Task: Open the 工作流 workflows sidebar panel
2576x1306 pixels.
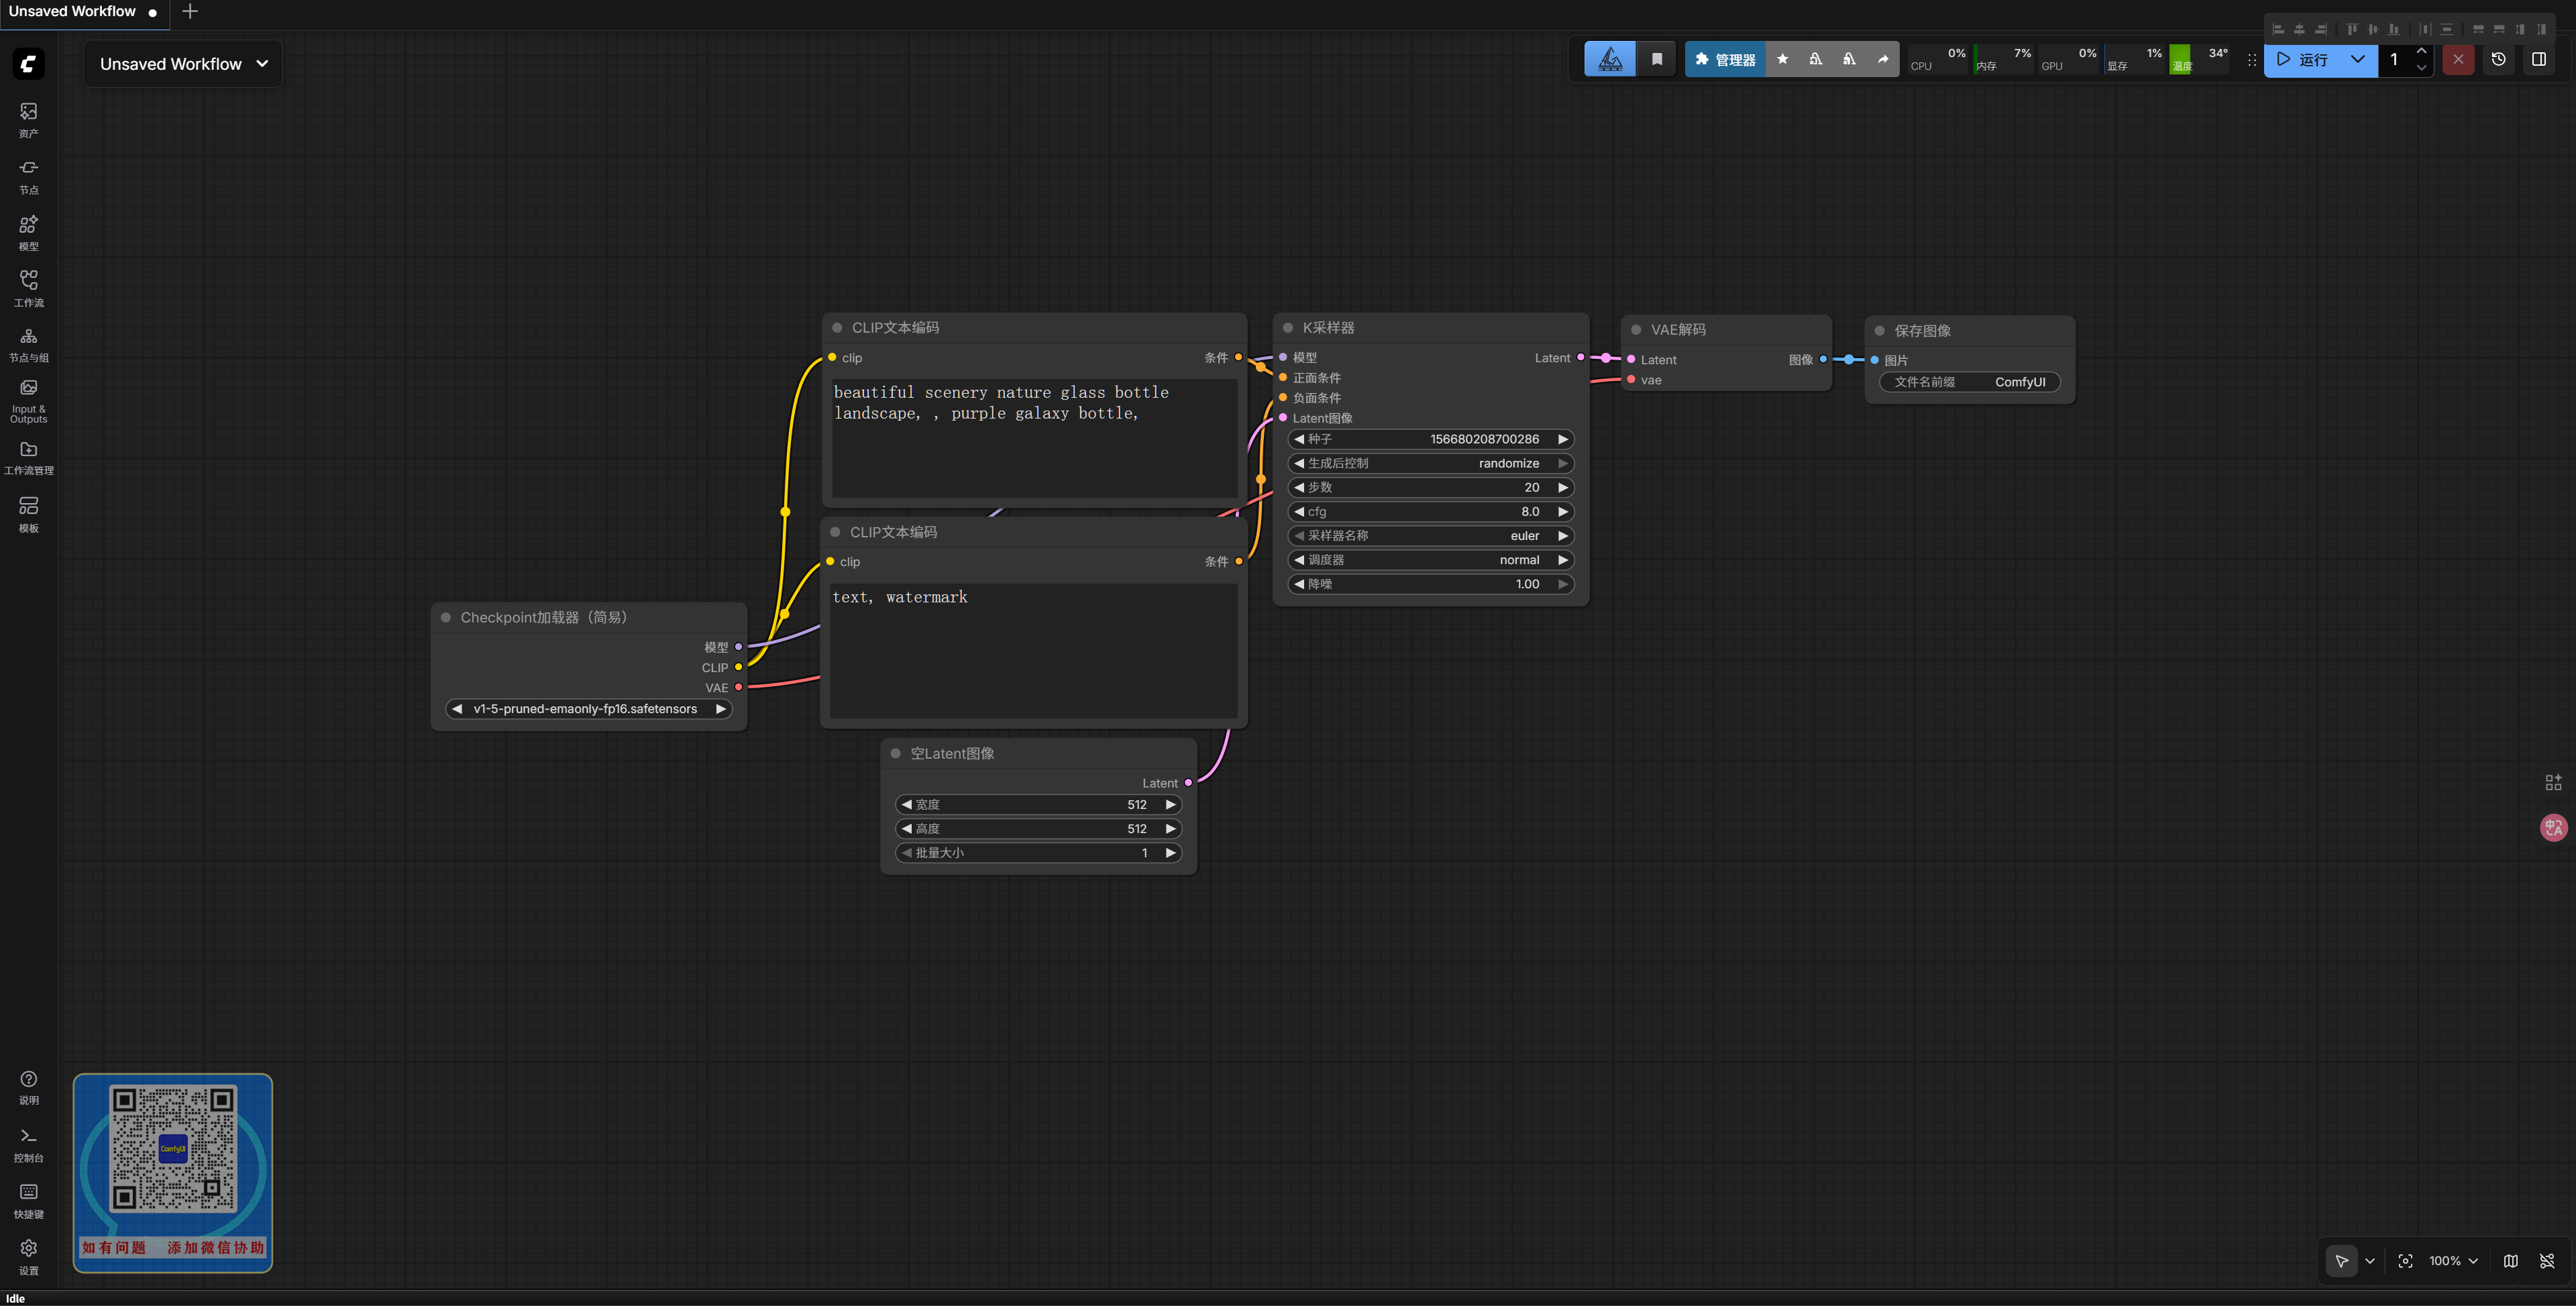Action: 28,288
